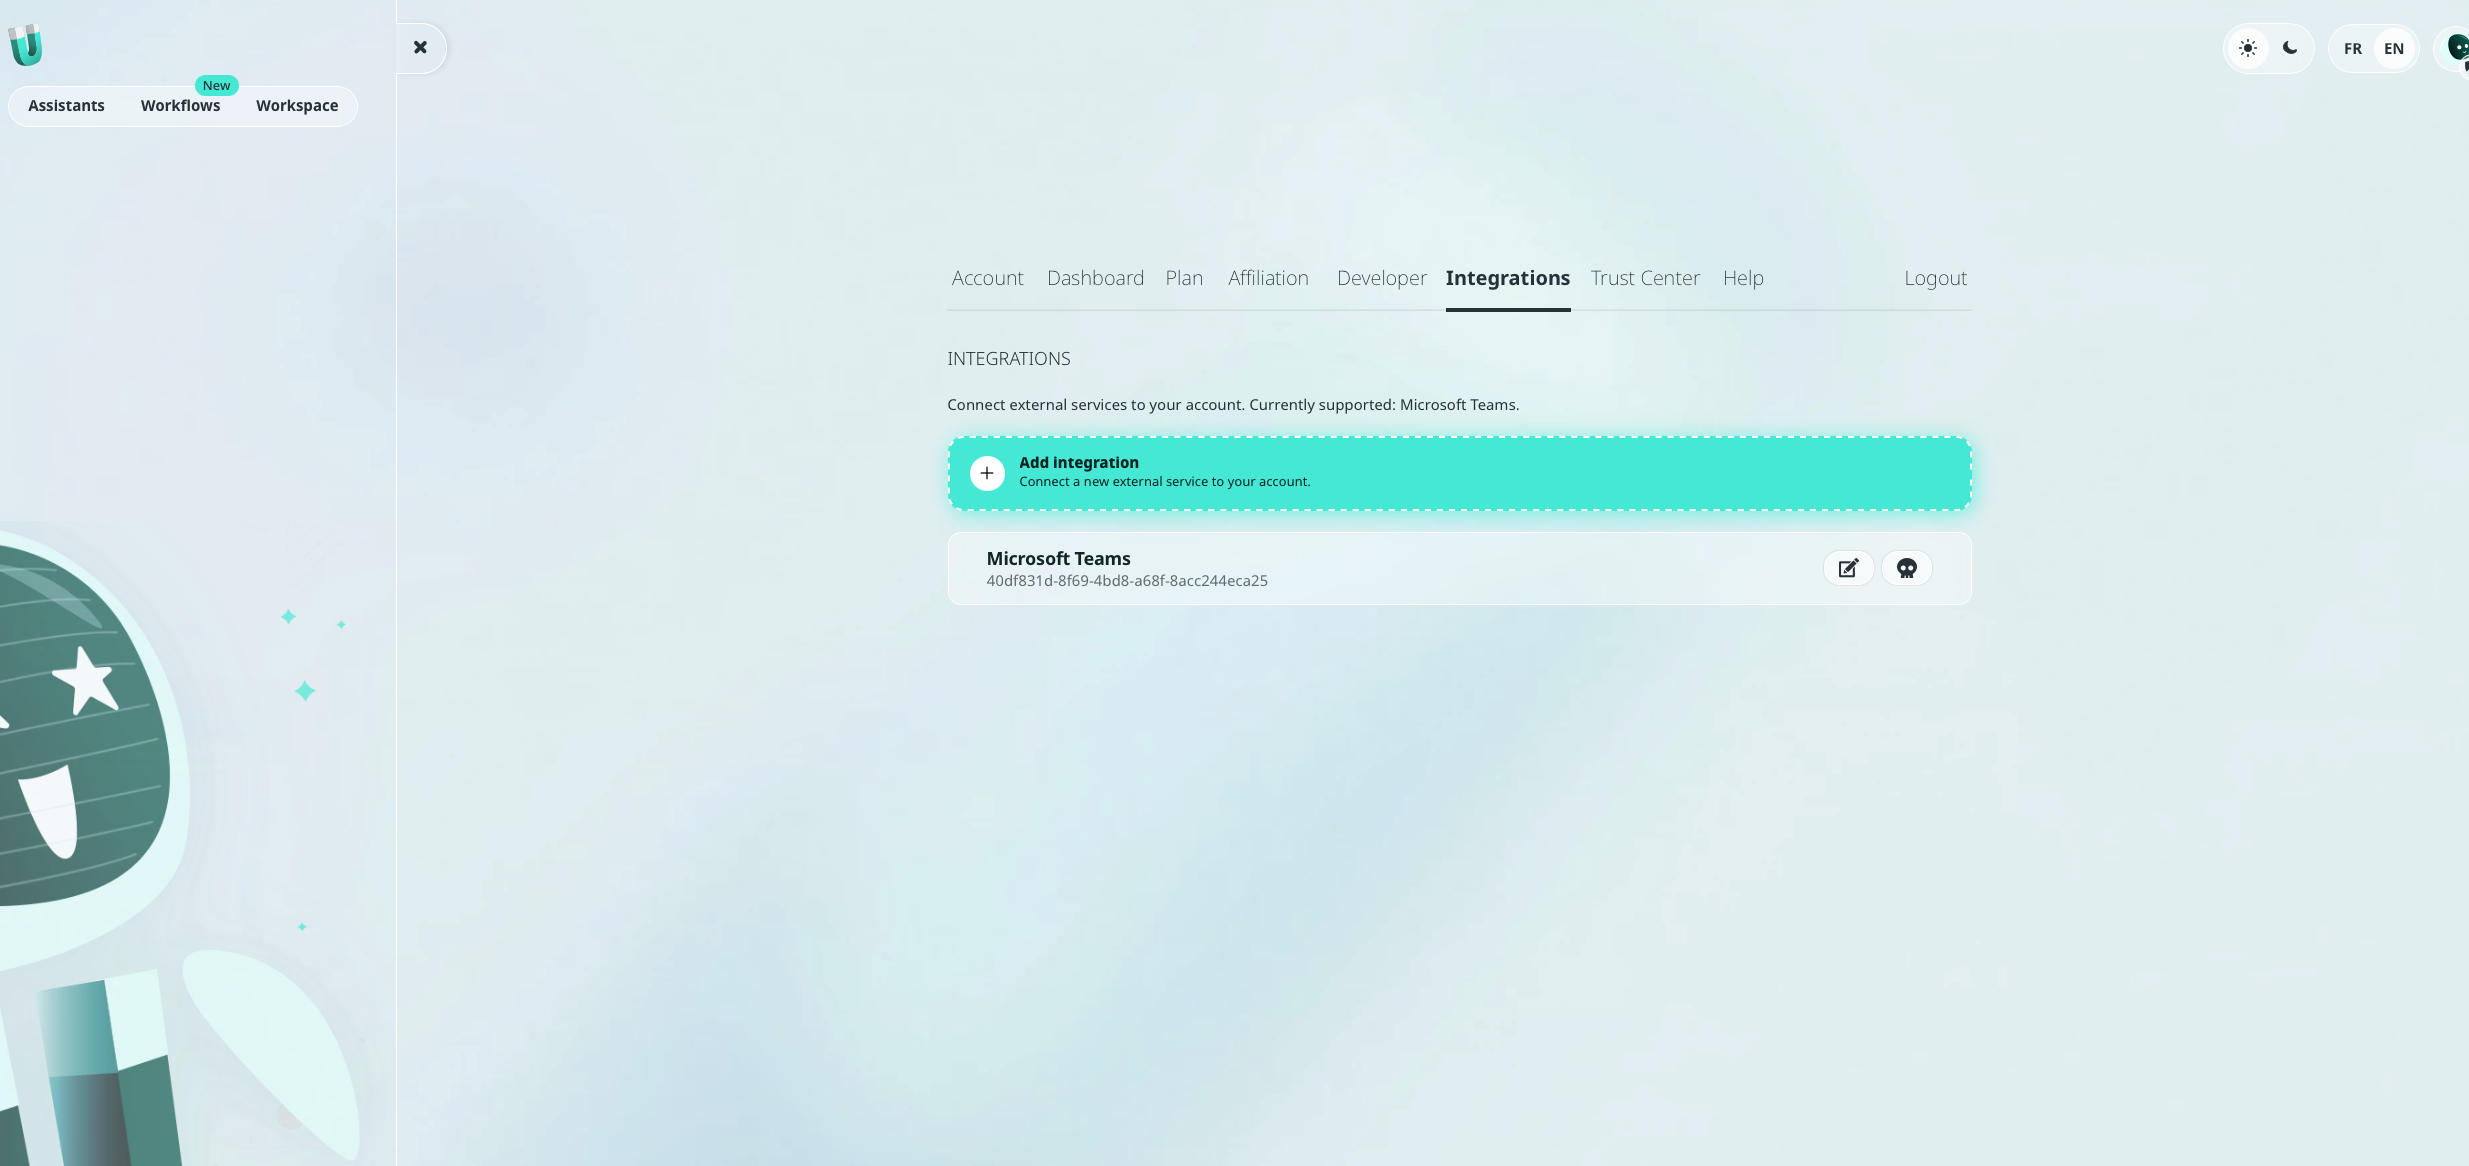View the Trust Center tab
This screenshot has width=2469, height=1166.
tap(1645, 278)
